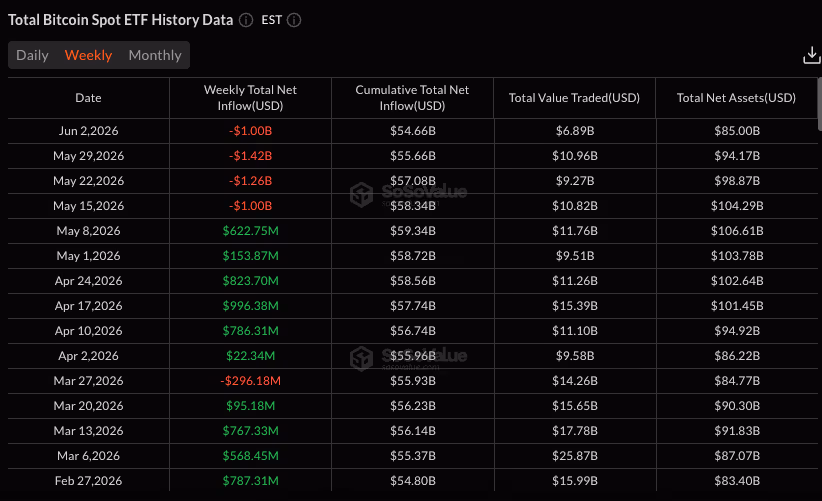Click the $101.45B net assets cell
The height and width of the screenshot is (501, 822).
coord(737,306)
